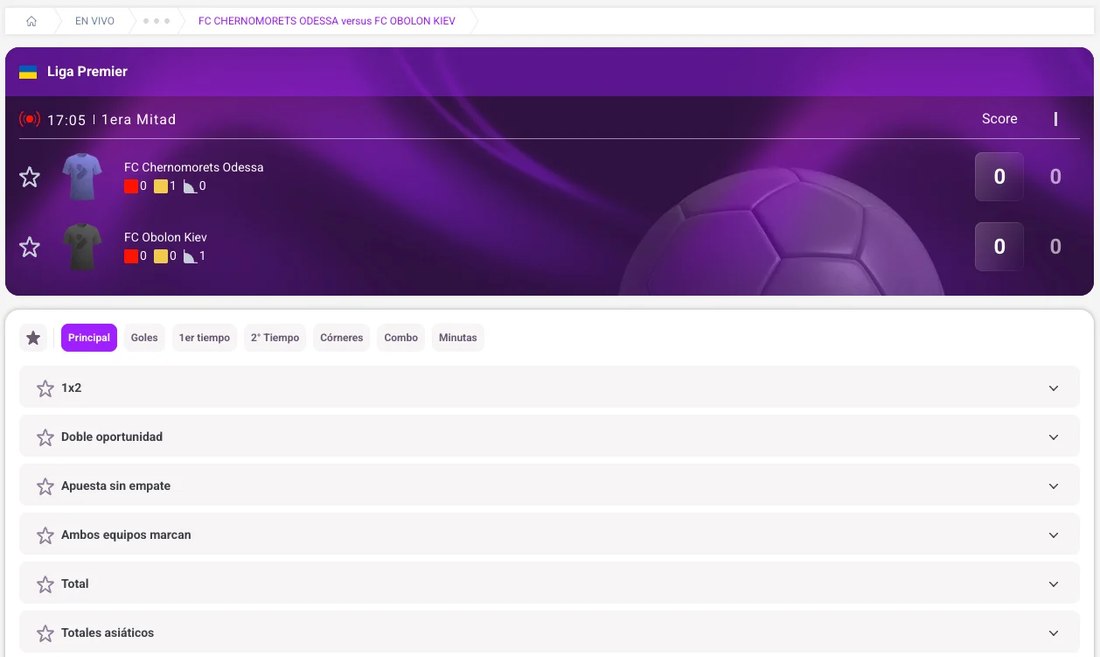Expand the Ambos equipos marcan chevron
Image resolution: width=1100 pixels, height=657 pixels.
coord(1054,536)
